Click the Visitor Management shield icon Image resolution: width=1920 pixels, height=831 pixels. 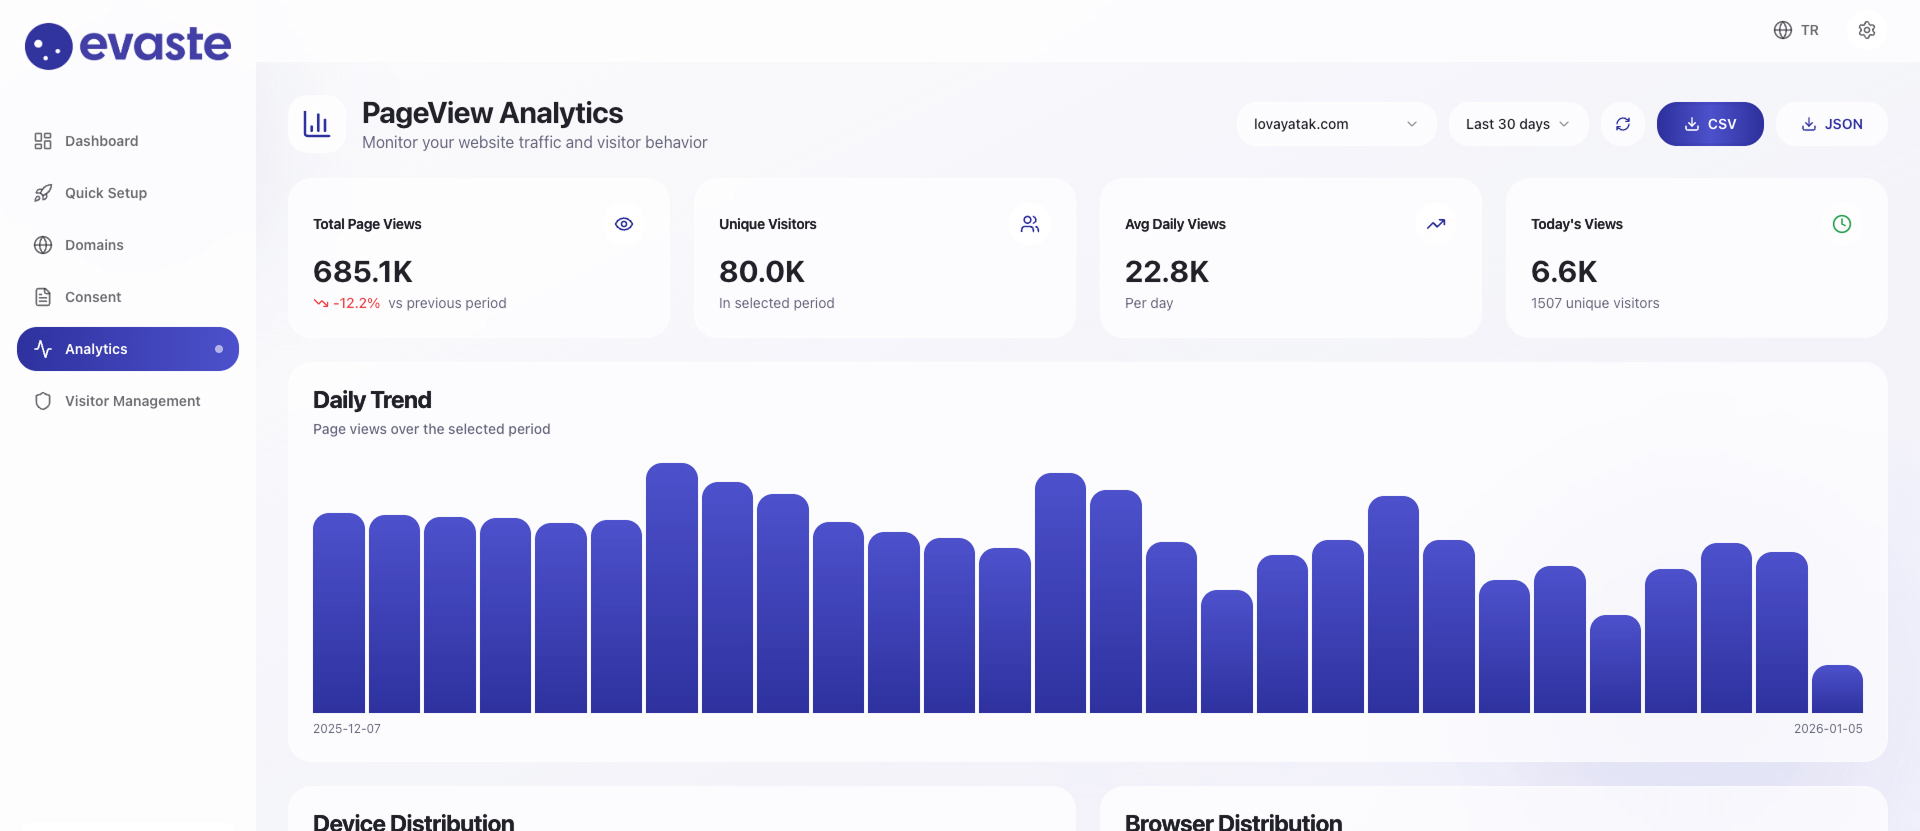pyautogui.click(x=43, y=401)
